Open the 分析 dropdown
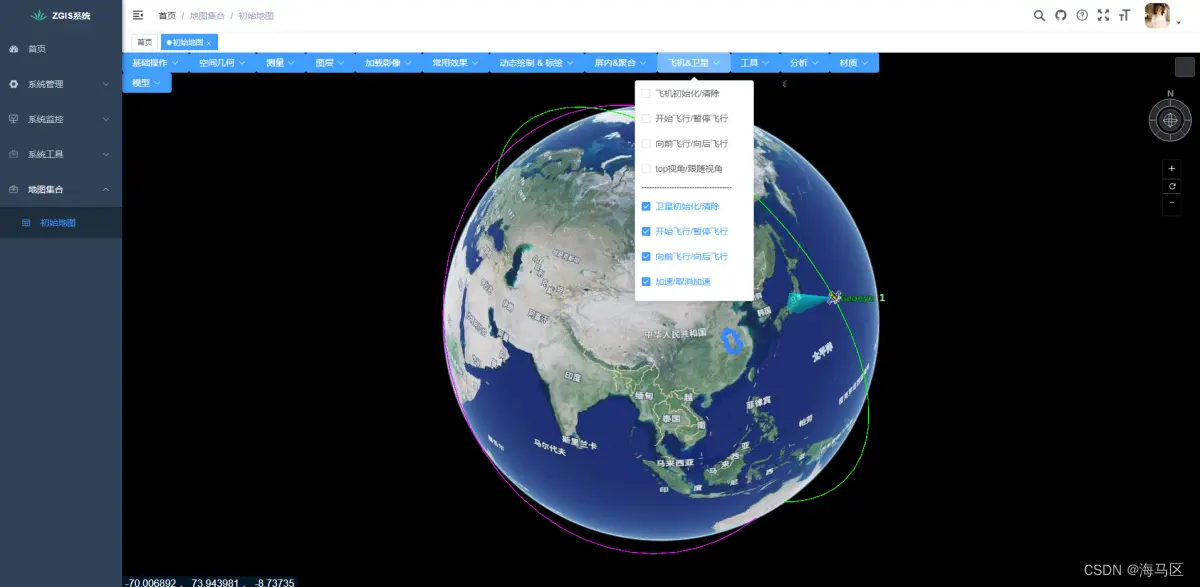 [x=804, y=62]
